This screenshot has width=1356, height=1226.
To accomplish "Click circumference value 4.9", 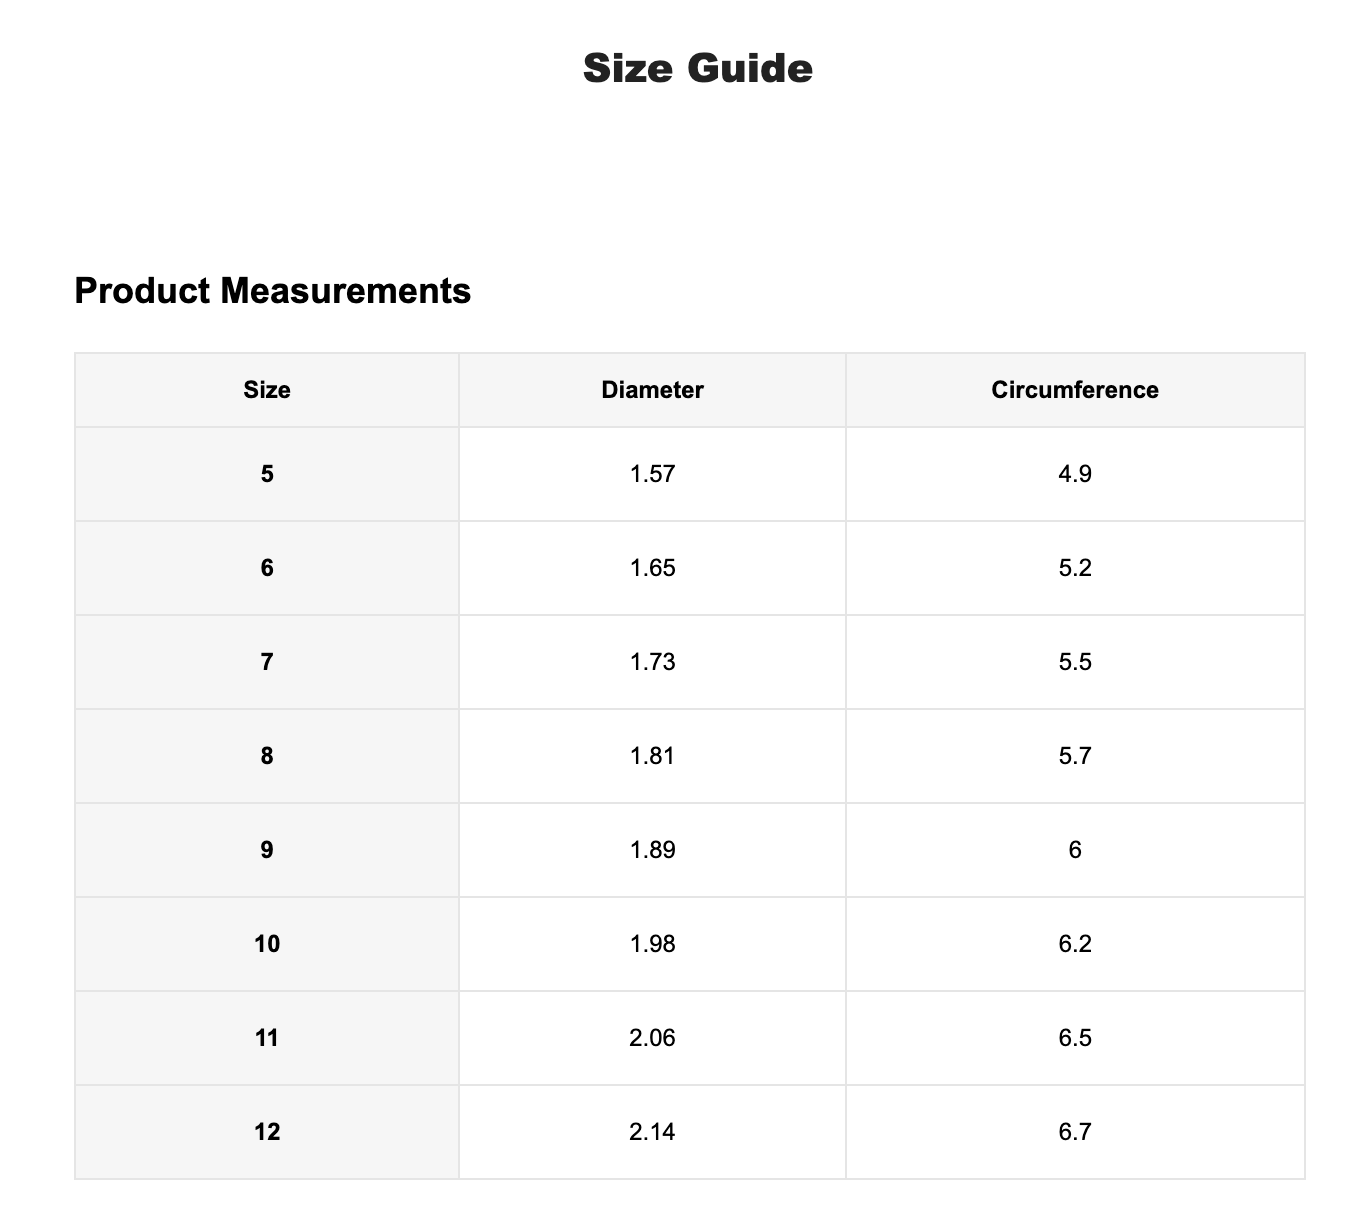I will 1075,474.
